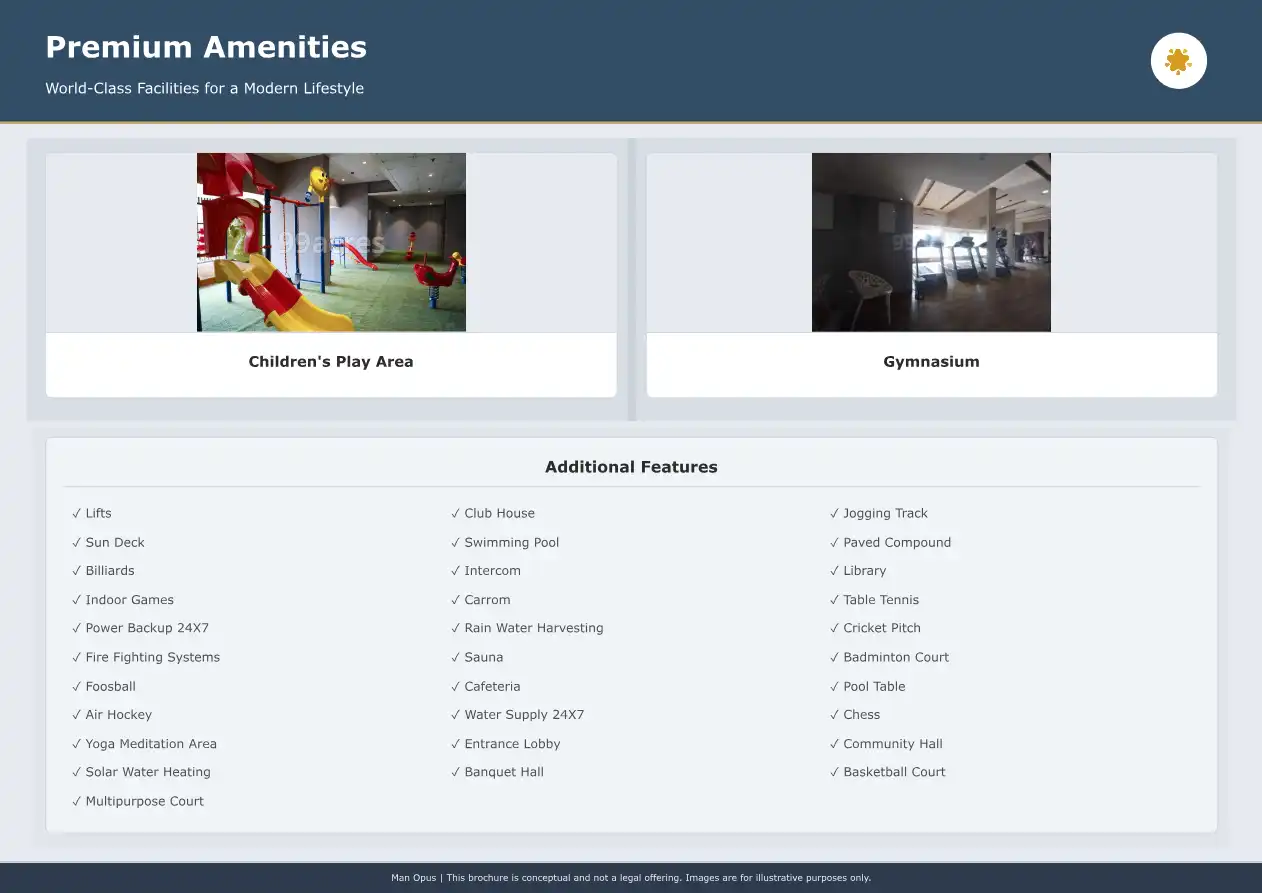Select the Swimming Pool feature
Image resolution: width=1262 pixels, height=893 pixels.
tap(511, 542)
